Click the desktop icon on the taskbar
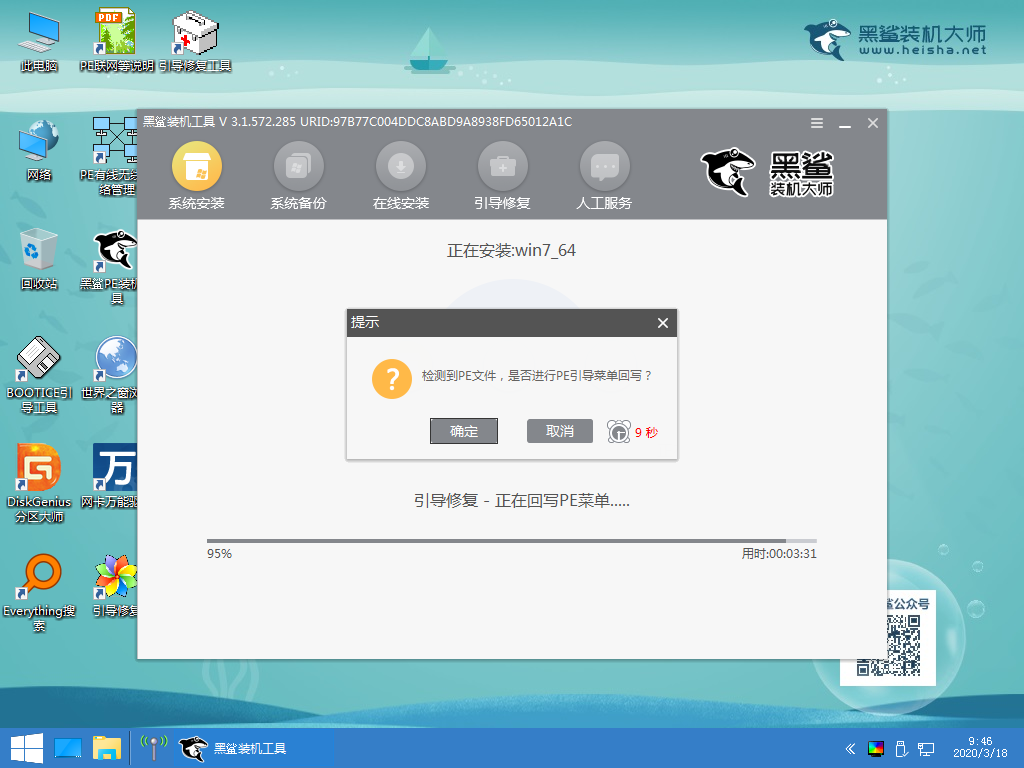Image resolution: width=1024 pixels, height=768 pixels. pyautogui.click(x=68, y=748)
